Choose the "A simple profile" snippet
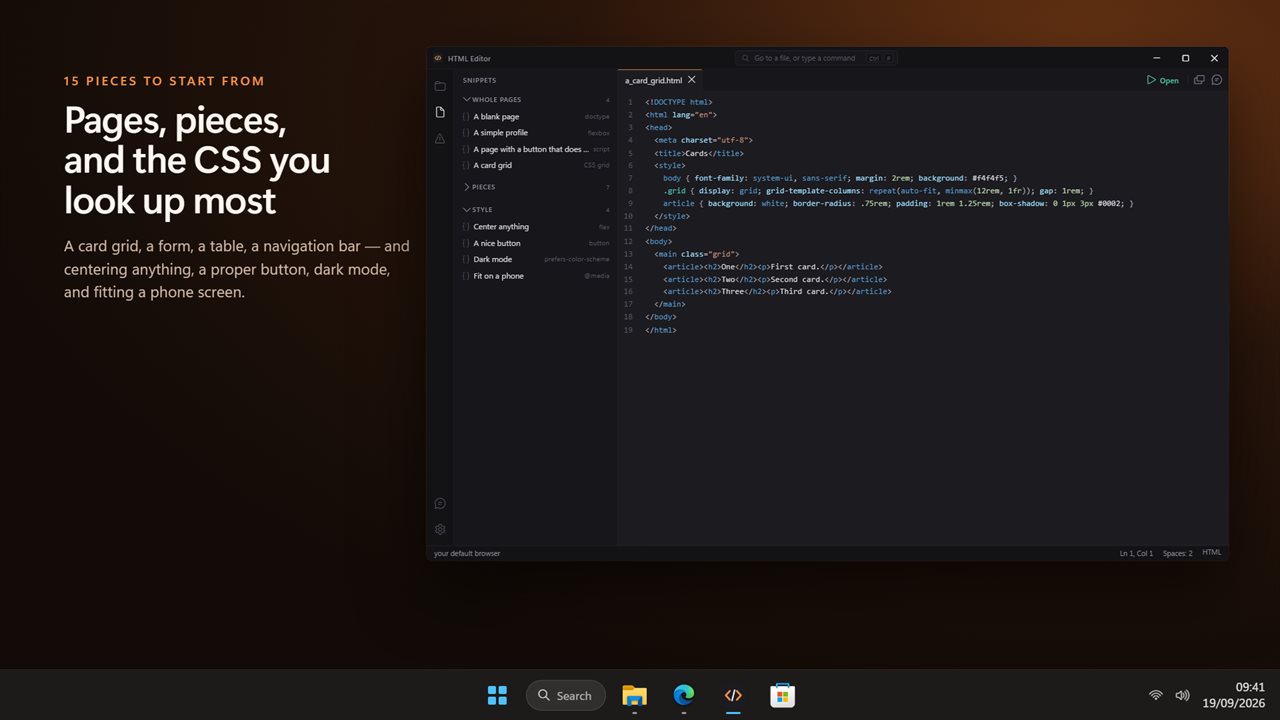The width and height of the screenshot is (1280, 720). pyautogui.click(x=536, y=133)
